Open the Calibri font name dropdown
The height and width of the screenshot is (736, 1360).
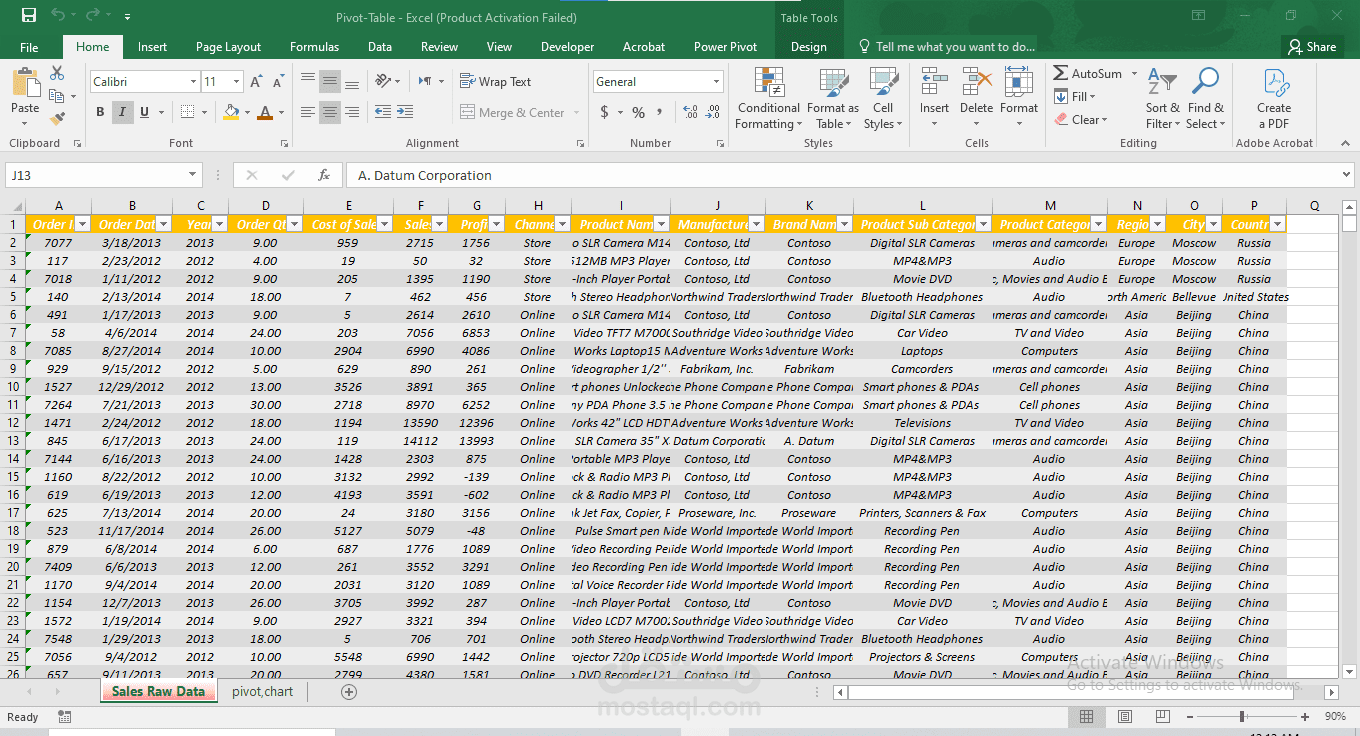click(193, 82)
